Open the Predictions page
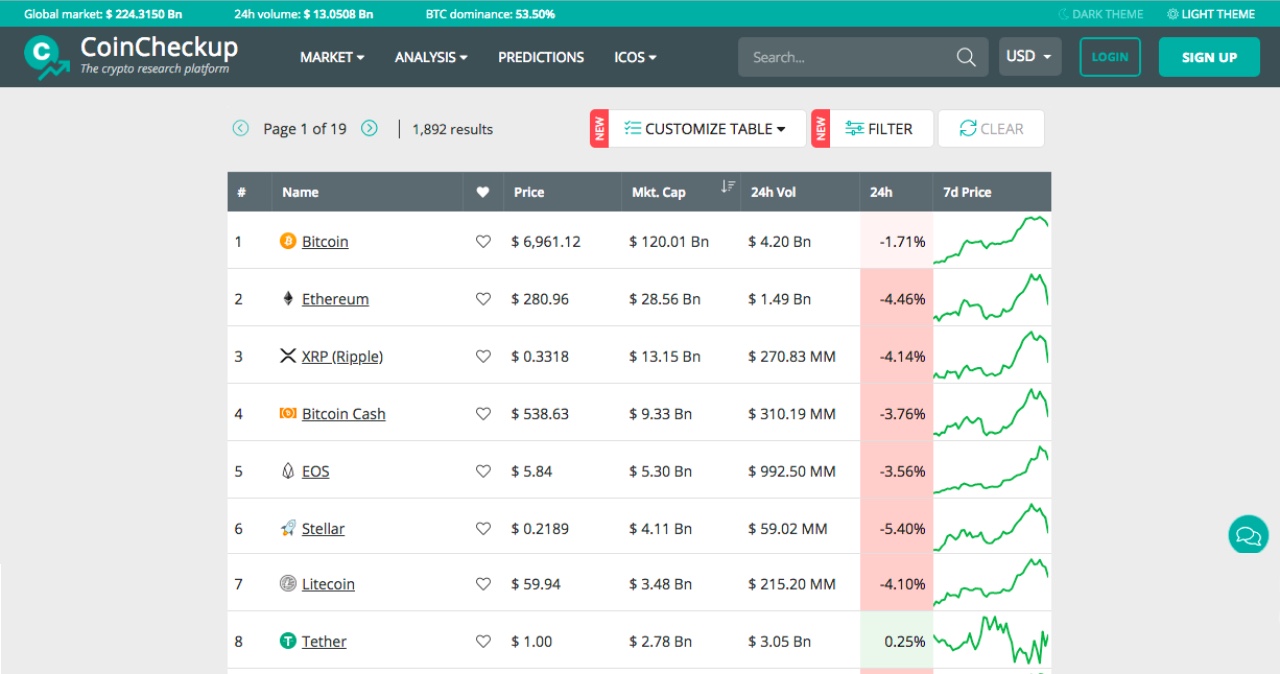This screenshot has height=674, width=1280. pos(541,57)
